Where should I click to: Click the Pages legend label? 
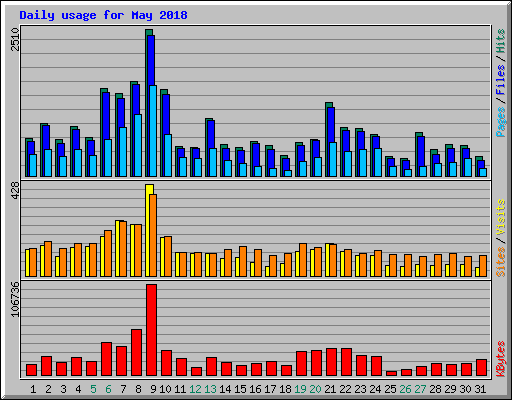click(501, 122)
